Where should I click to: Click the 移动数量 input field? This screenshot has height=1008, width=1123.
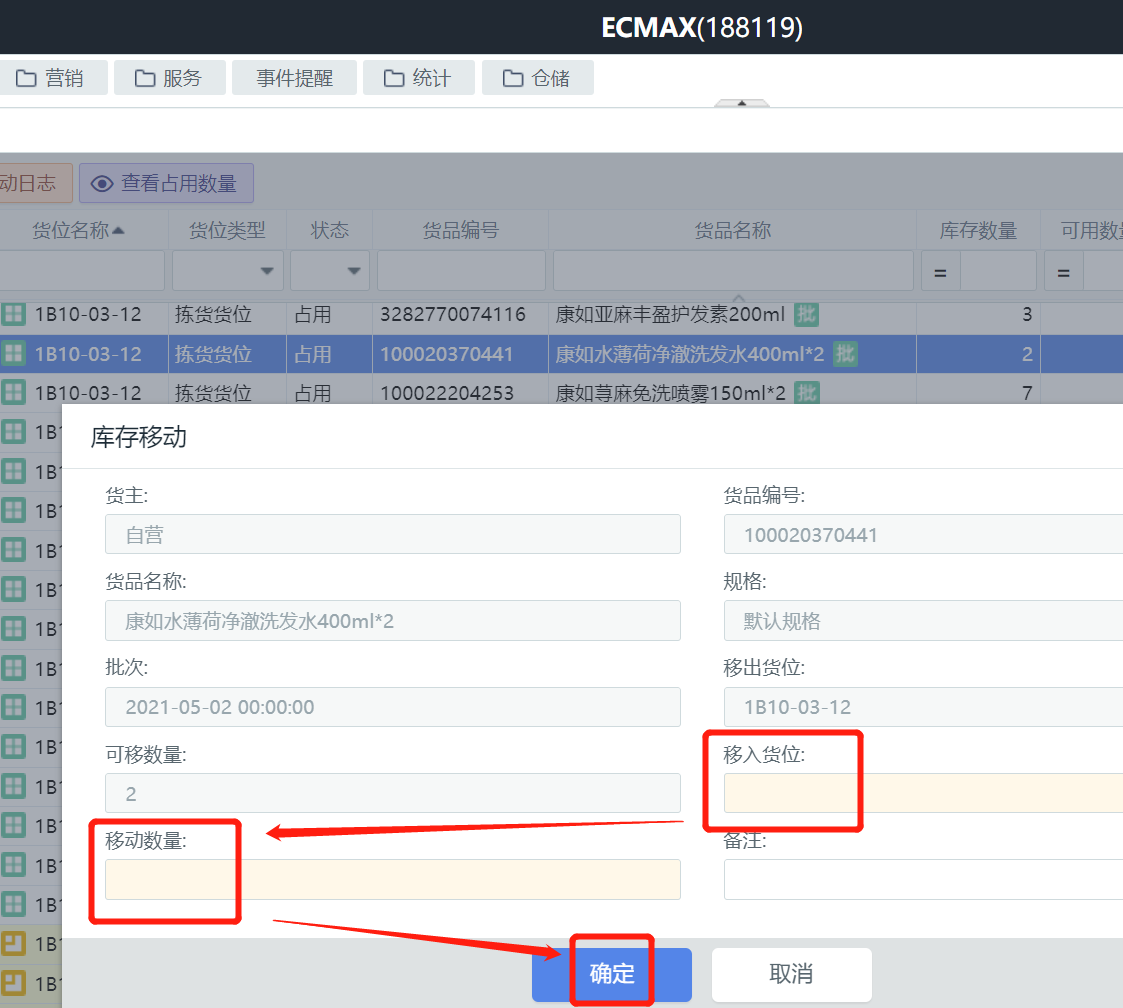392,879
